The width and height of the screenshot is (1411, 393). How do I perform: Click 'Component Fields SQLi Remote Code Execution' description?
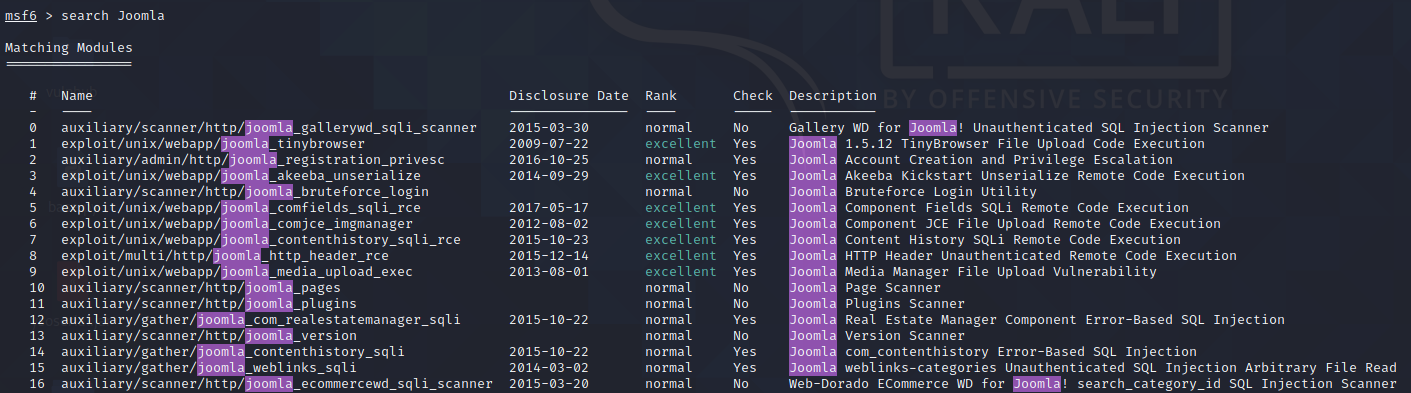pyautogui.click(x=1017, y=208)
